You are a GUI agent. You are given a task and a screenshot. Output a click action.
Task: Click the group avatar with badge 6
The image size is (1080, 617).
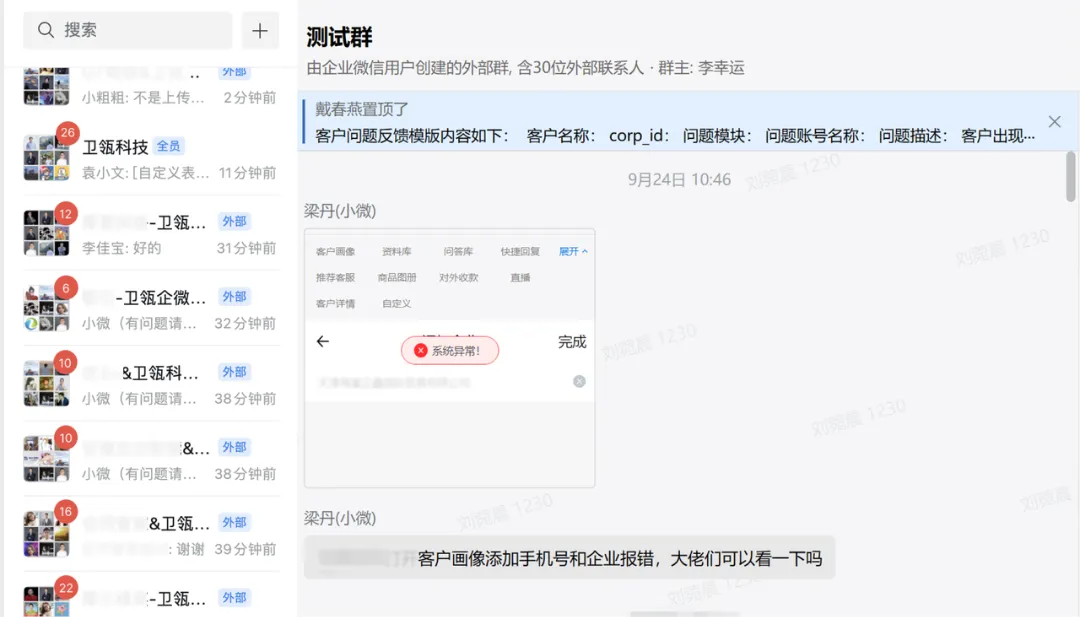click(46, 308)
